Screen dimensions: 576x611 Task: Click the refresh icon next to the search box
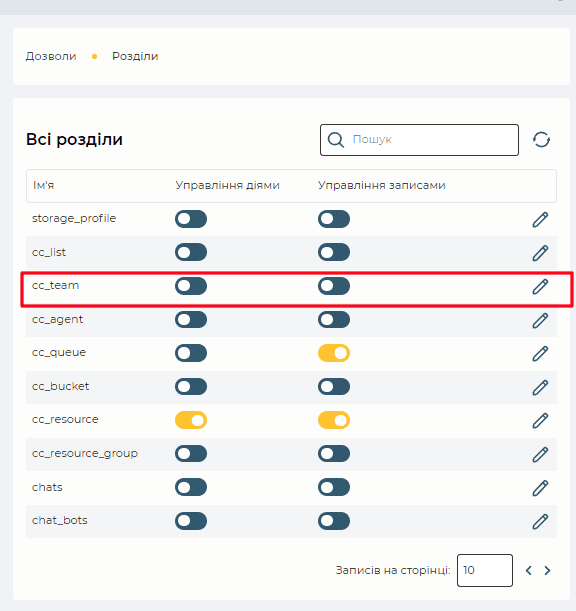[541, 140]
